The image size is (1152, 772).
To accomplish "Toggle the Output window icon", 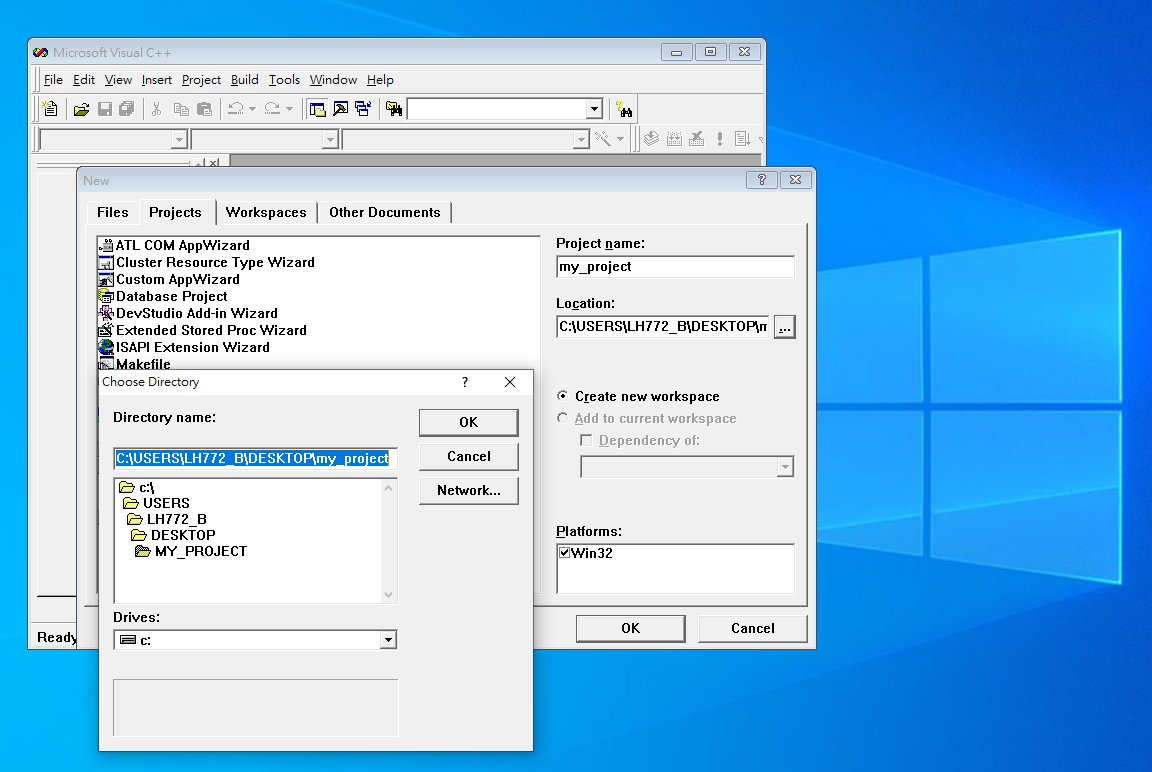I will 340,109.
